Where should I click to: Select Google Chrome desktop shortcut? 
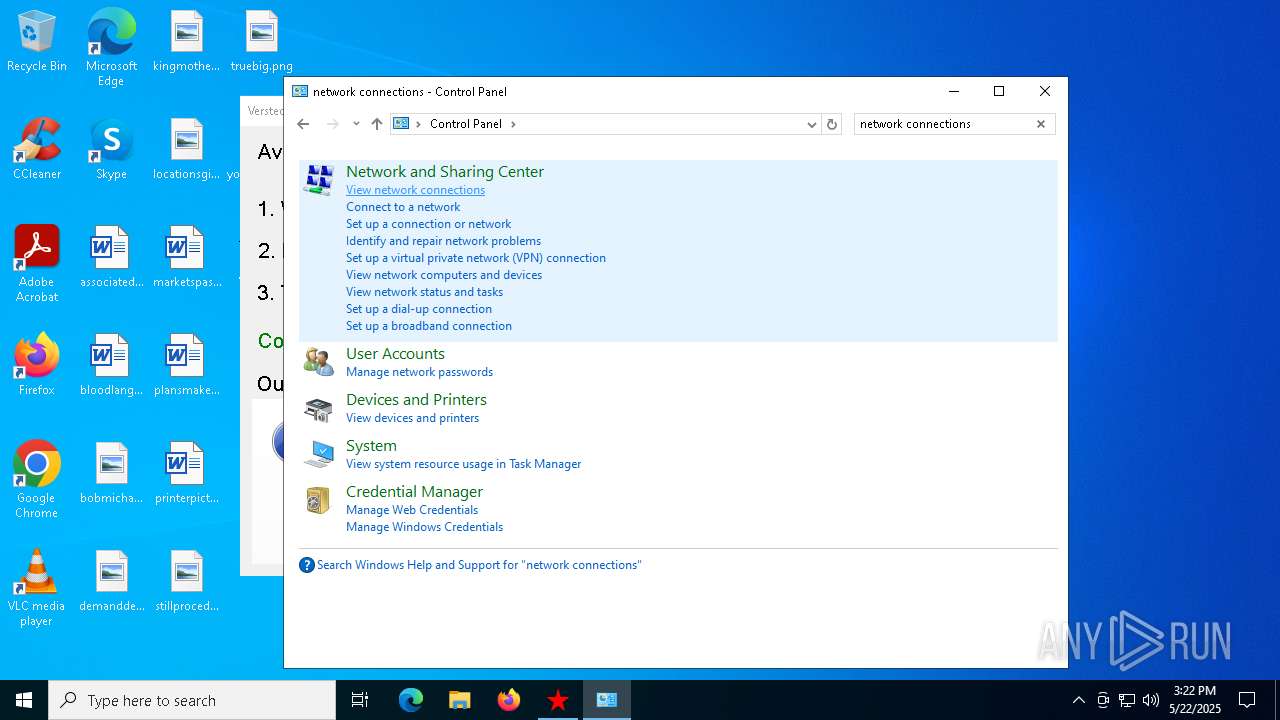[x=37, y=480]
